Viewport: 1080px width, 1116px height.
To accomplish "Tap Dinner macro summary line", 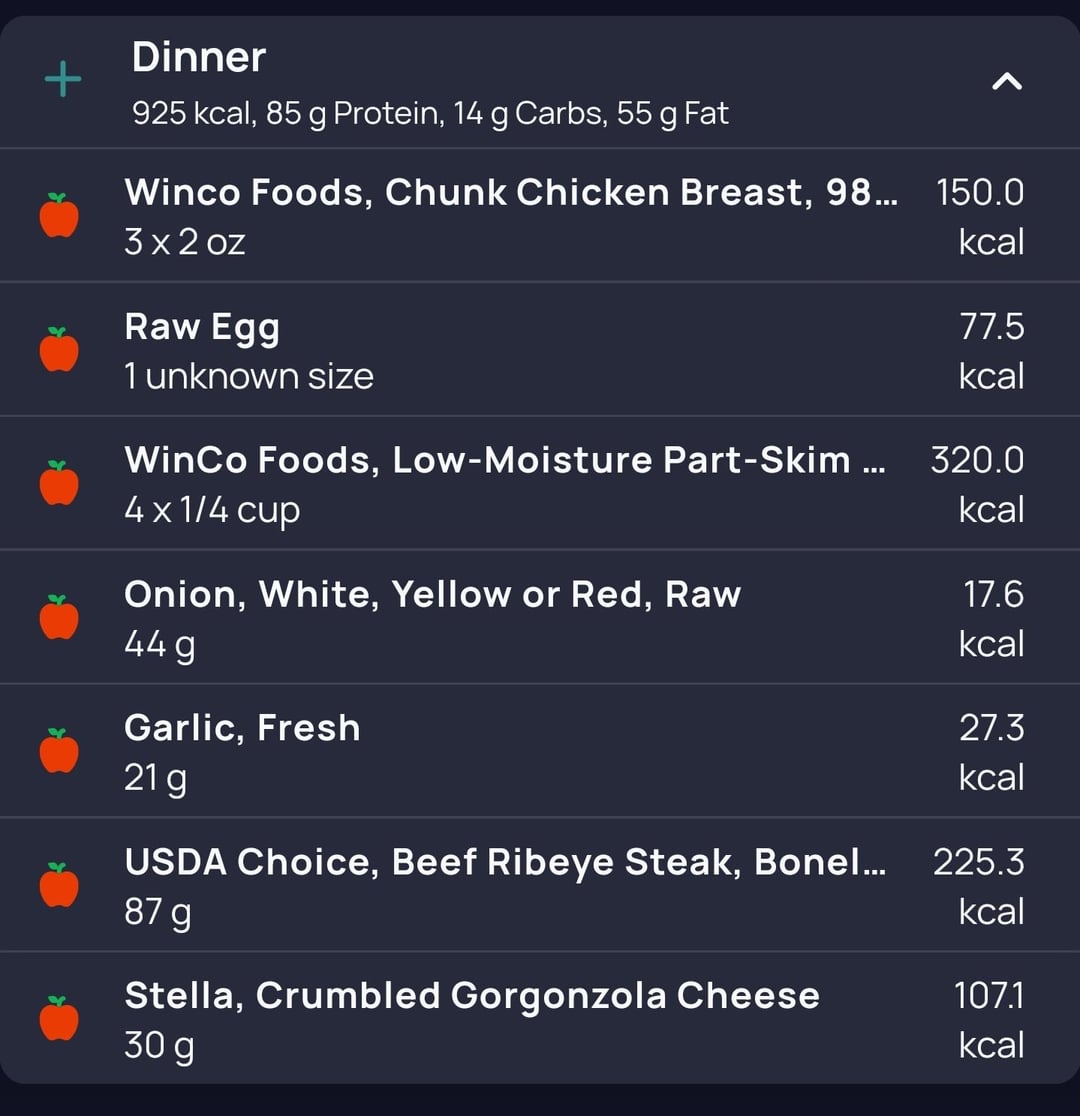I will point(430,114).
